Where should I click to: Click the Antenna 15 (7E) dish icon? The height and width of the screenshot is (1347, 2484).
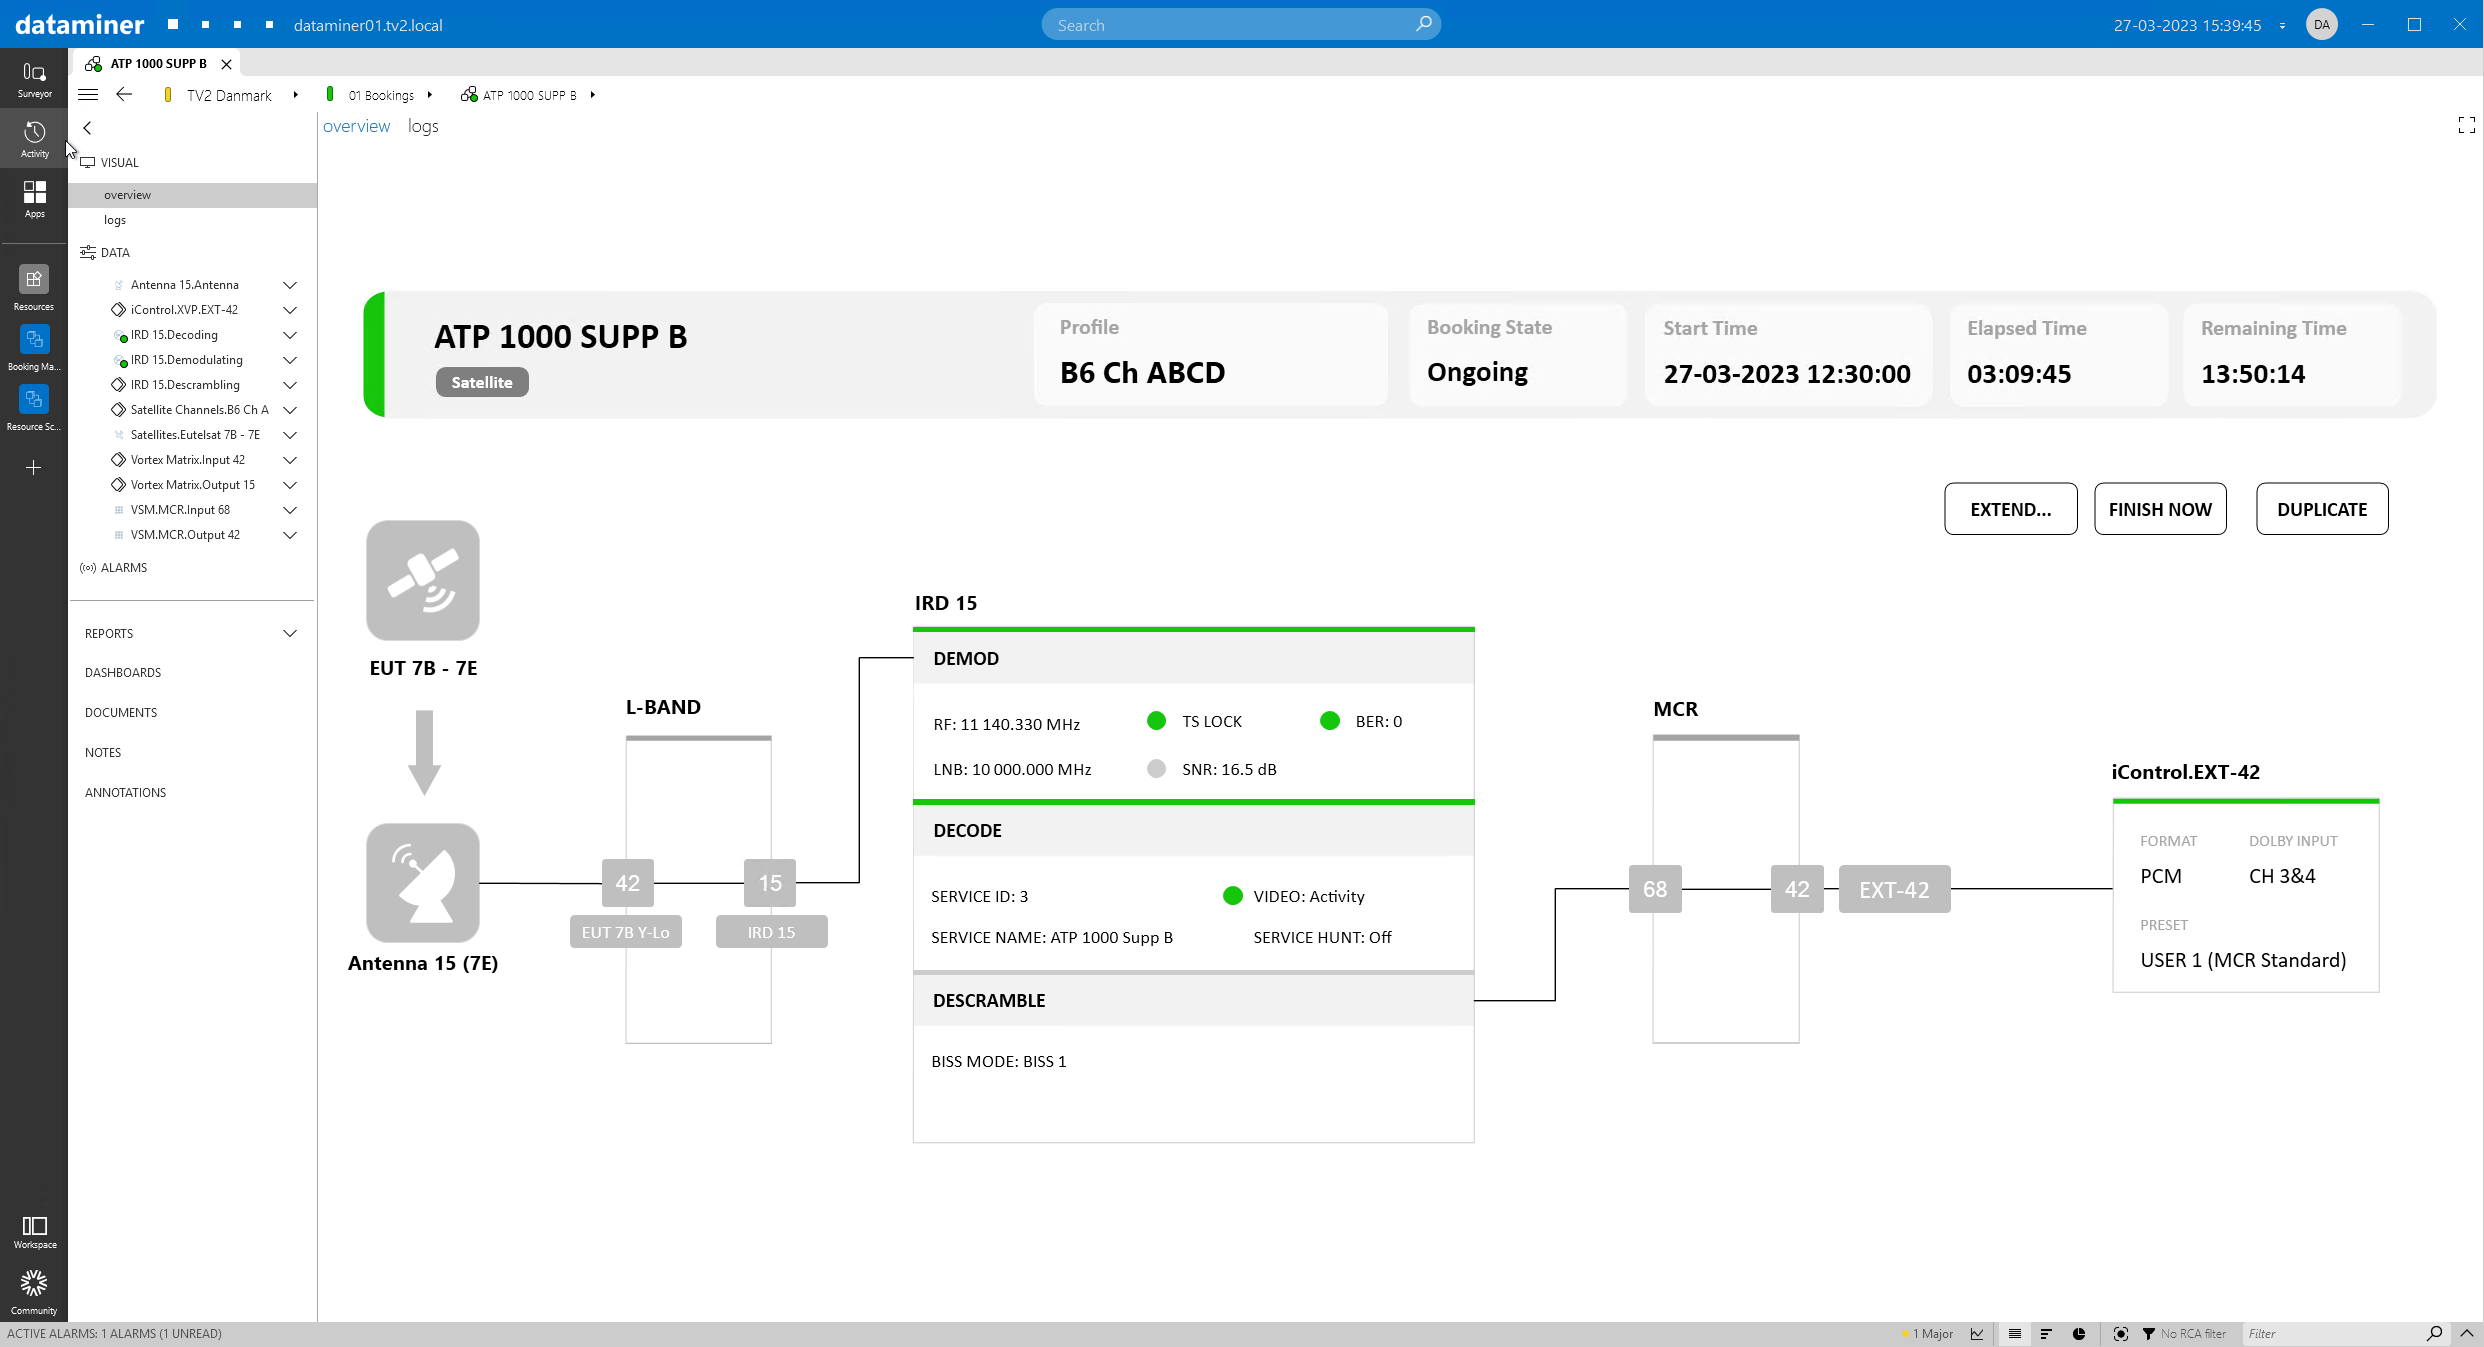(x=423, y=883)
